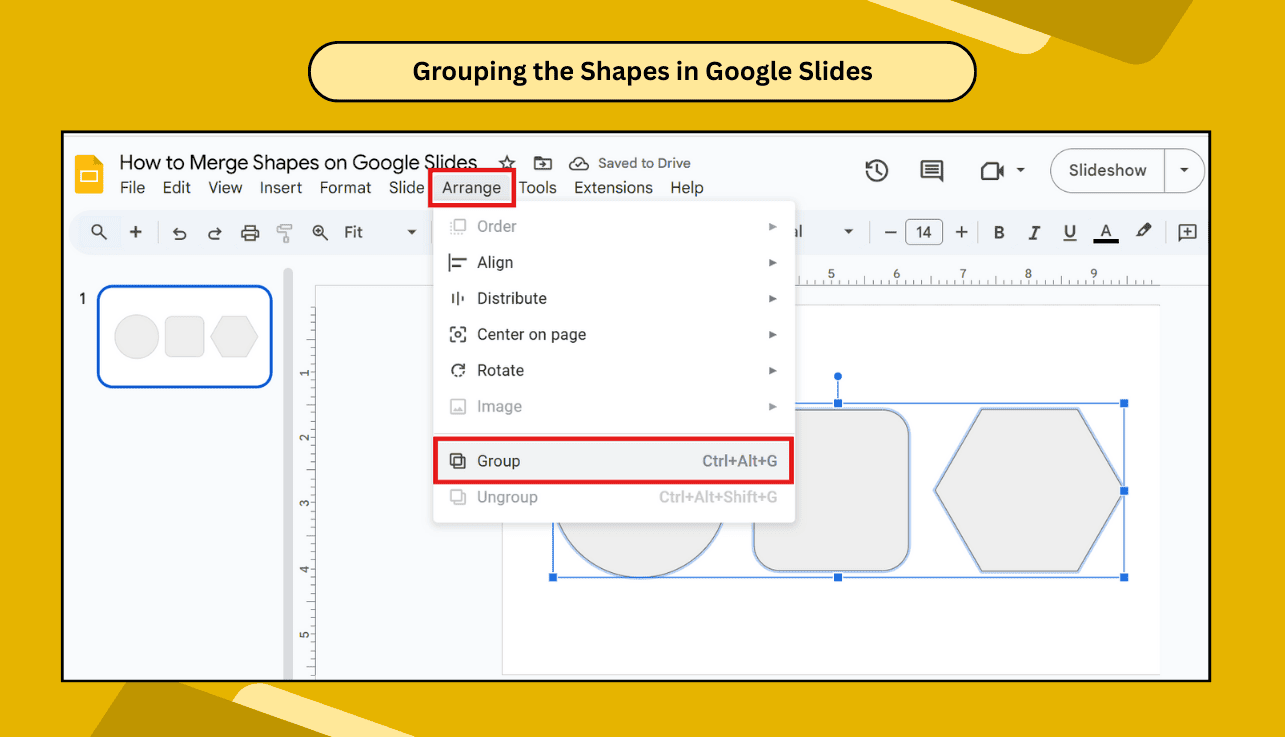
Task: Star the presentation
Action: tap(507, 162)
